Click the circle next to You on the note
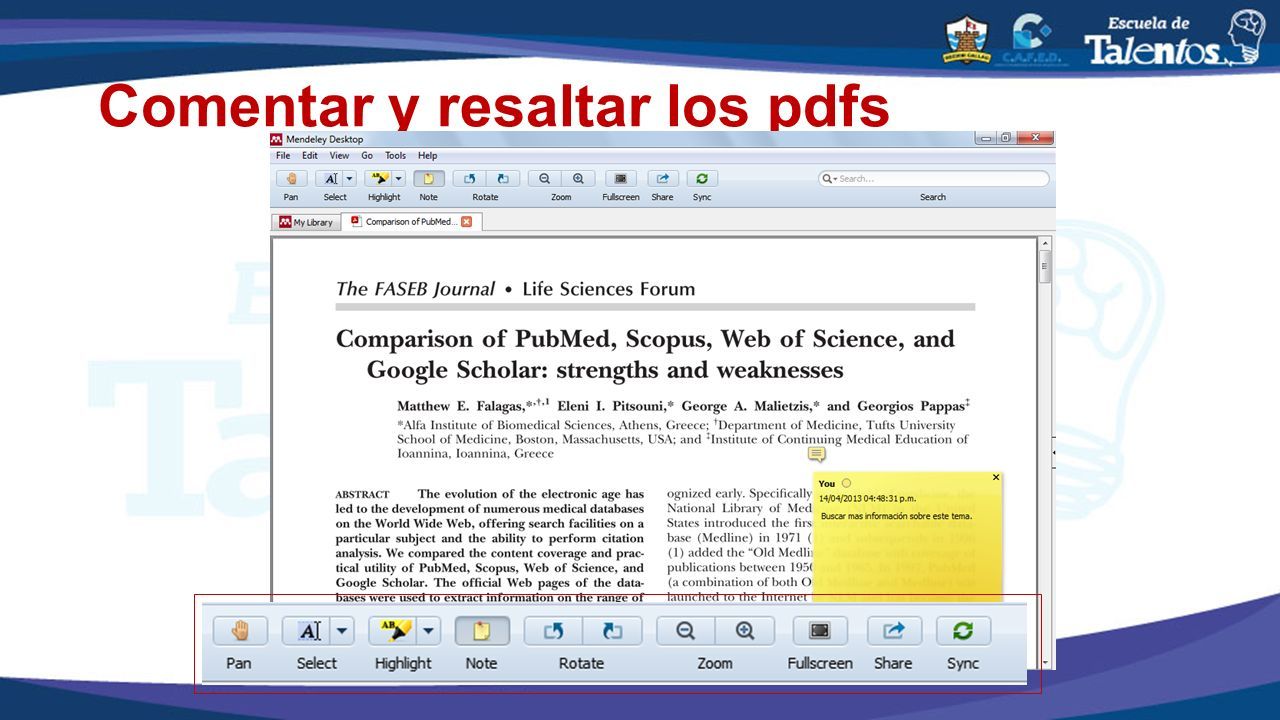The width and height of the screenshot is (1280, 720). 846,483
